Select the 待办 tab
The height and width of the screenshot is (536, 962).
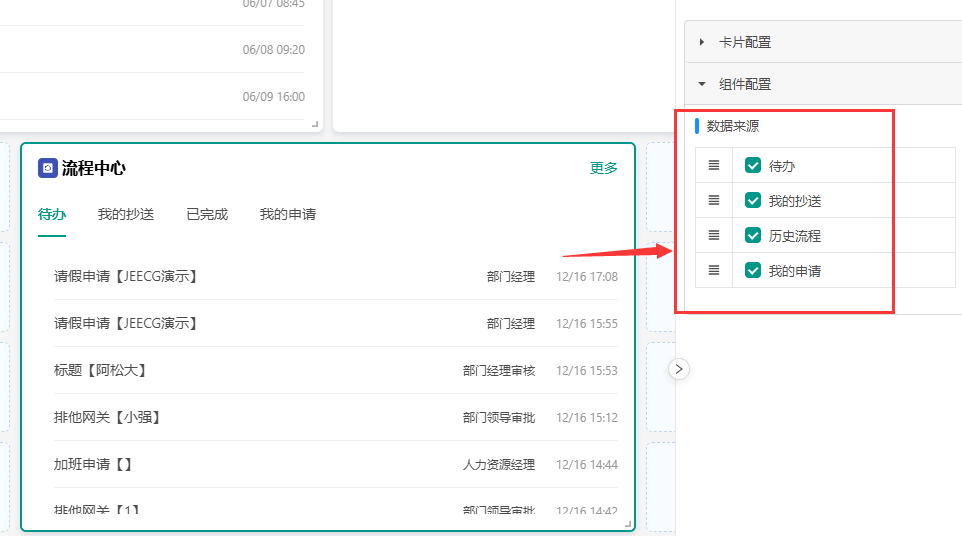[x=52, y=215]
